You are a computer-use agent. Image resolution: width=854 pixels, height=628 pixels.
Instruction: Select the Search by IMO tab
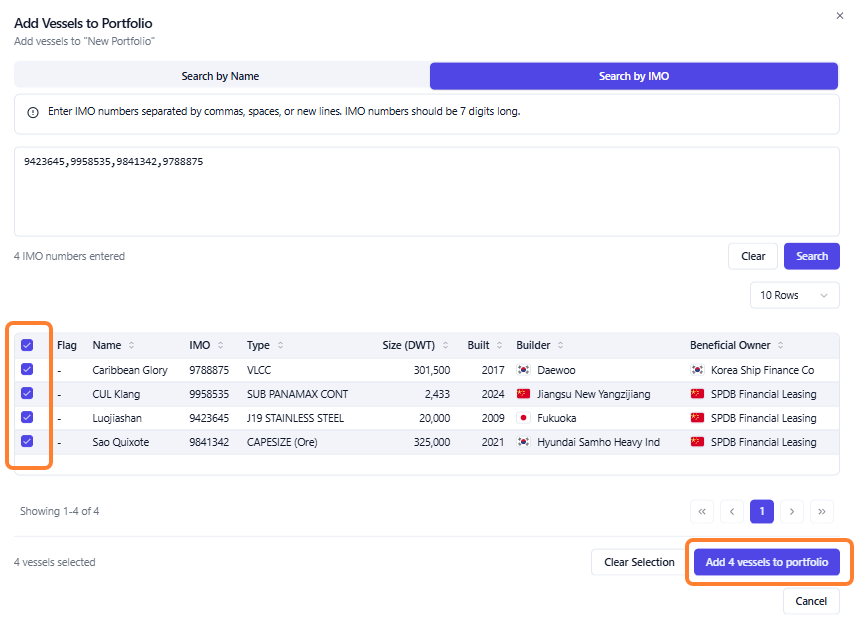click(634, 76)
